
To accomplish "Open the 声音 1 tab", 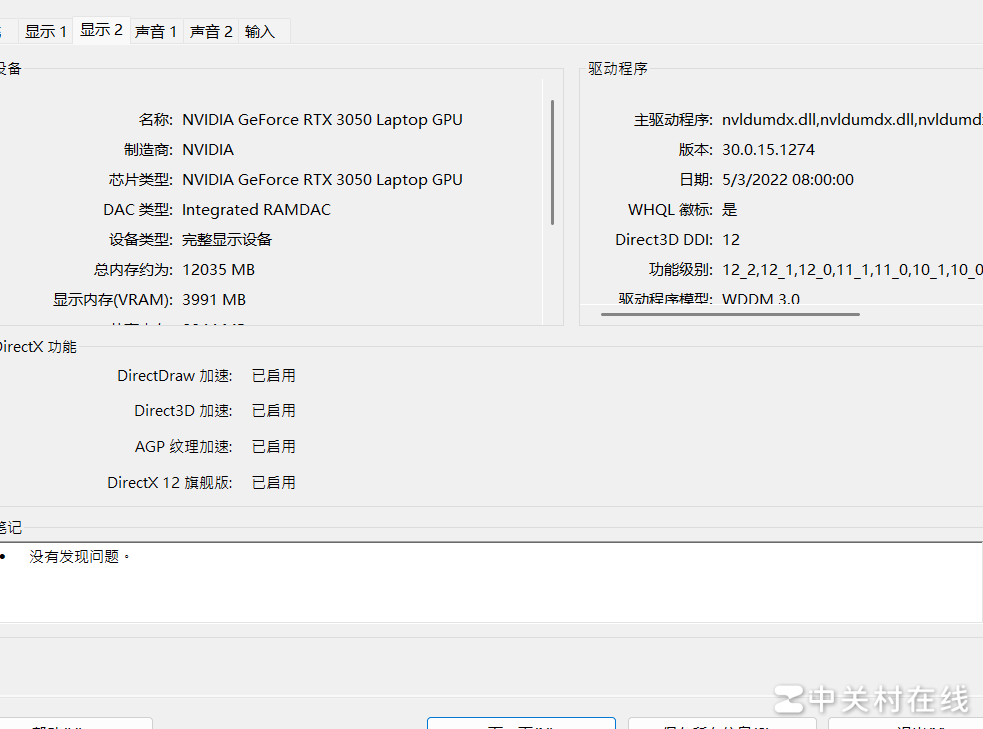I will (156, 31).
